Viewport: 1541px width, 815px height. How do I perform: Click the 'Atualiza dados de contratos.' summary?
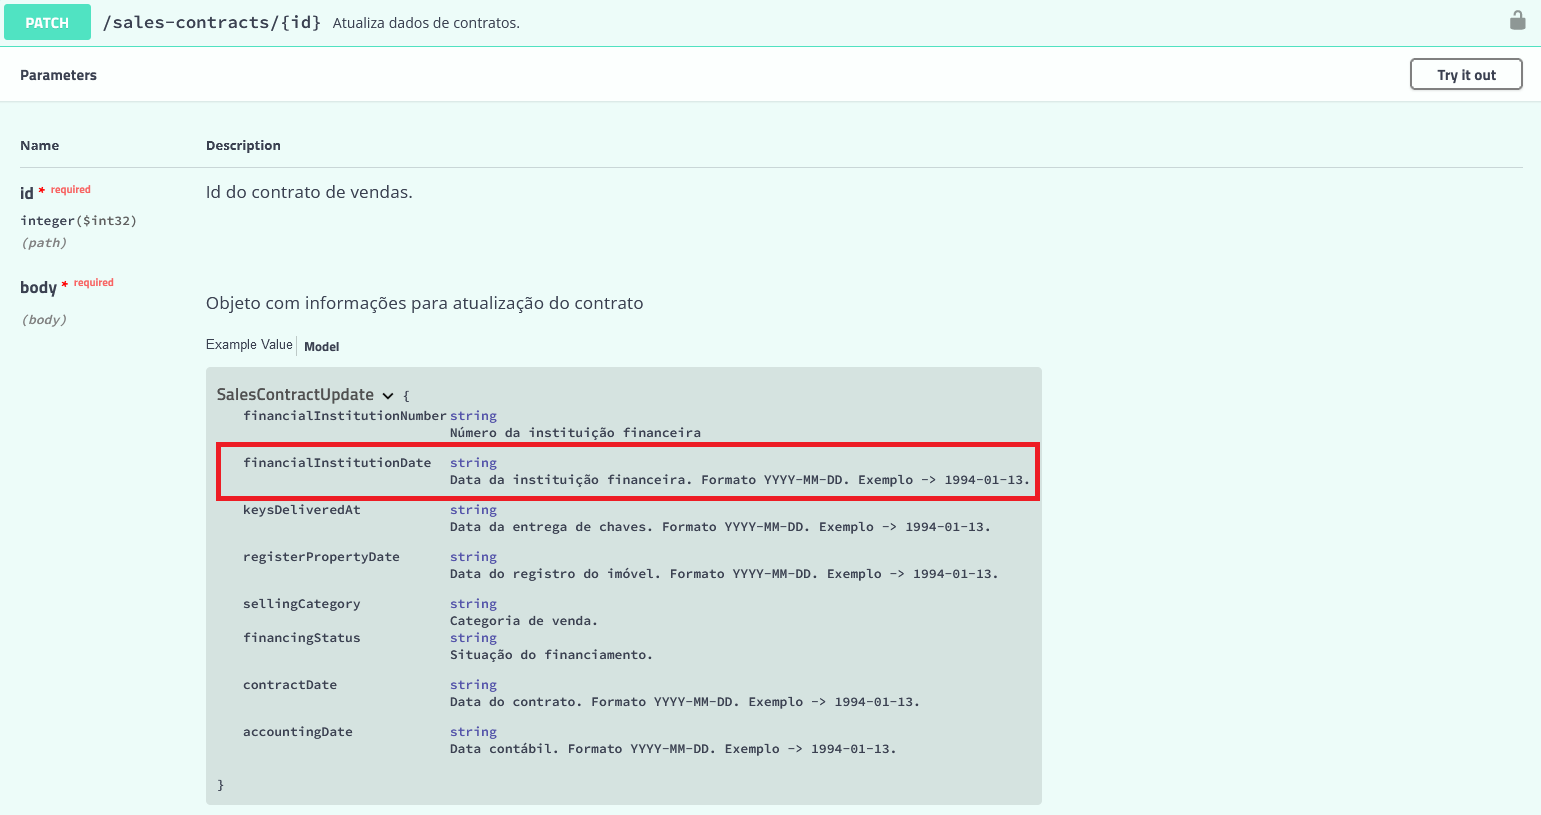coord(426,23)
